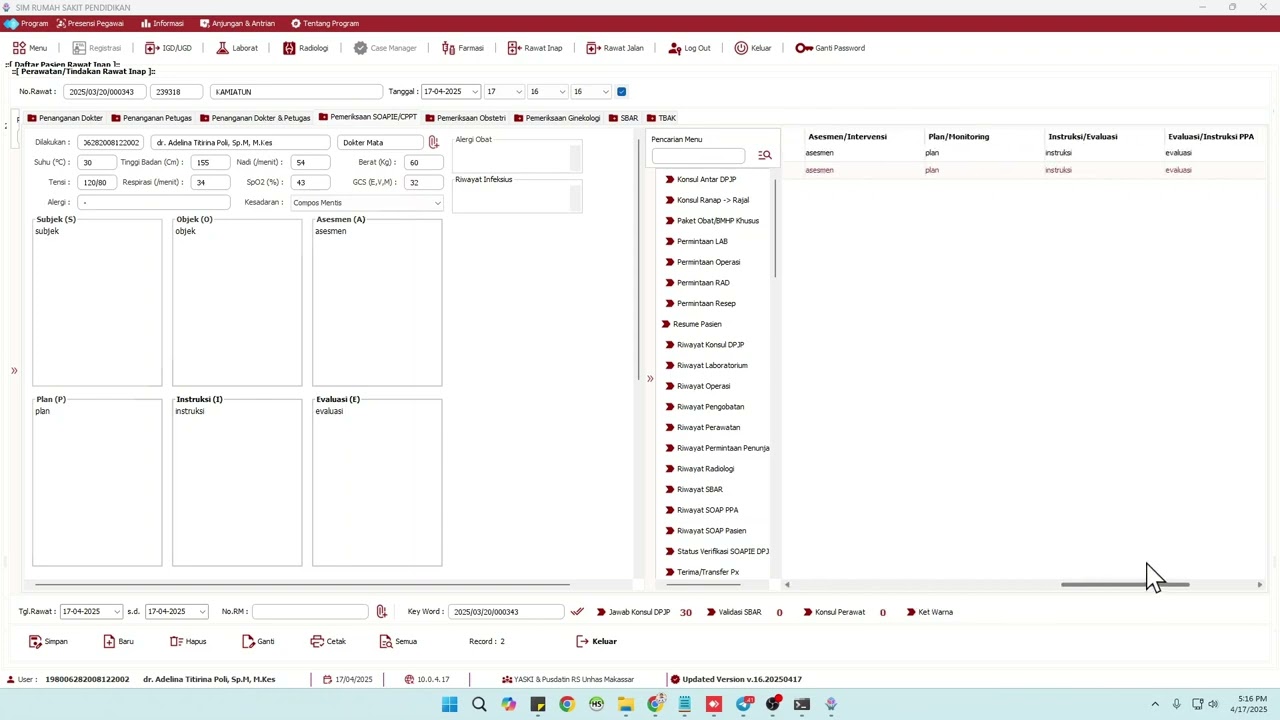Open the Informasi menu
This screenshot has height=720, width=1280.
pos(162,23)
